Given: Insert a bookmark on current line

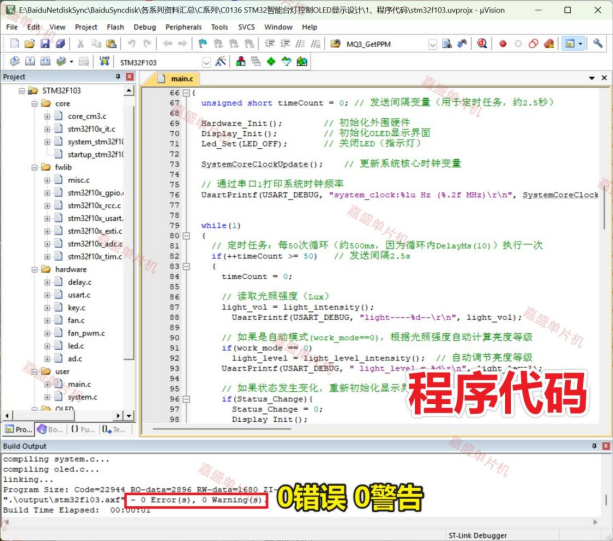Looking at the screenshot, I should pyautogui.click(x=203, y=43).
